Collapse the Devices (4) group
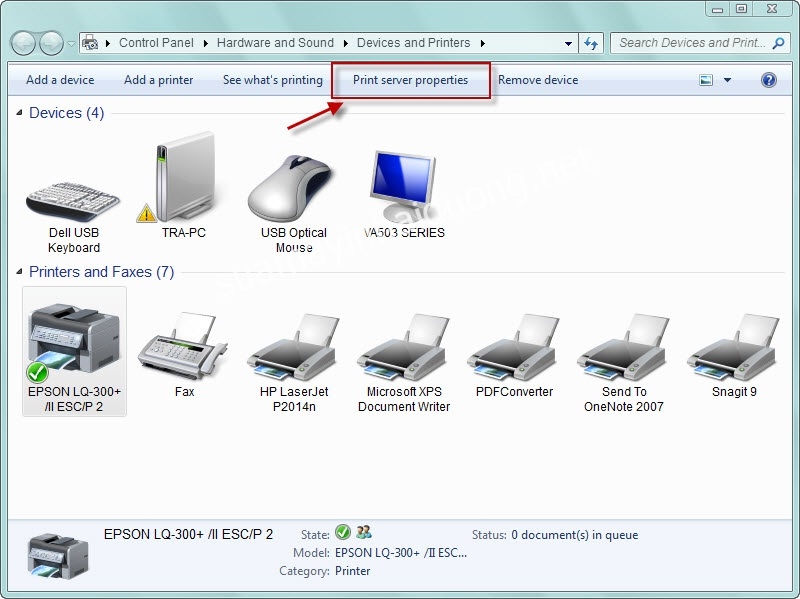The image size is (800, 599). (19, 113)
